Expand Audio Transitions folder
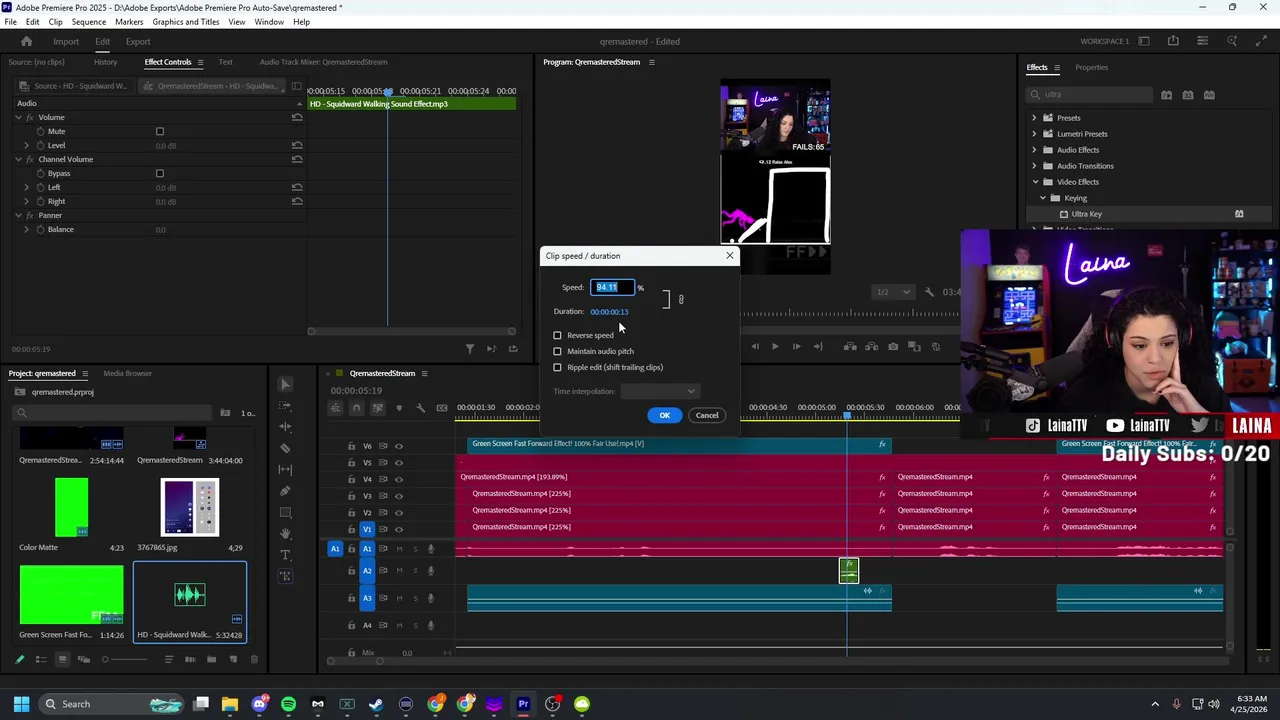The width and height of the screenshot is (1280, 720). click(1035, 166)
